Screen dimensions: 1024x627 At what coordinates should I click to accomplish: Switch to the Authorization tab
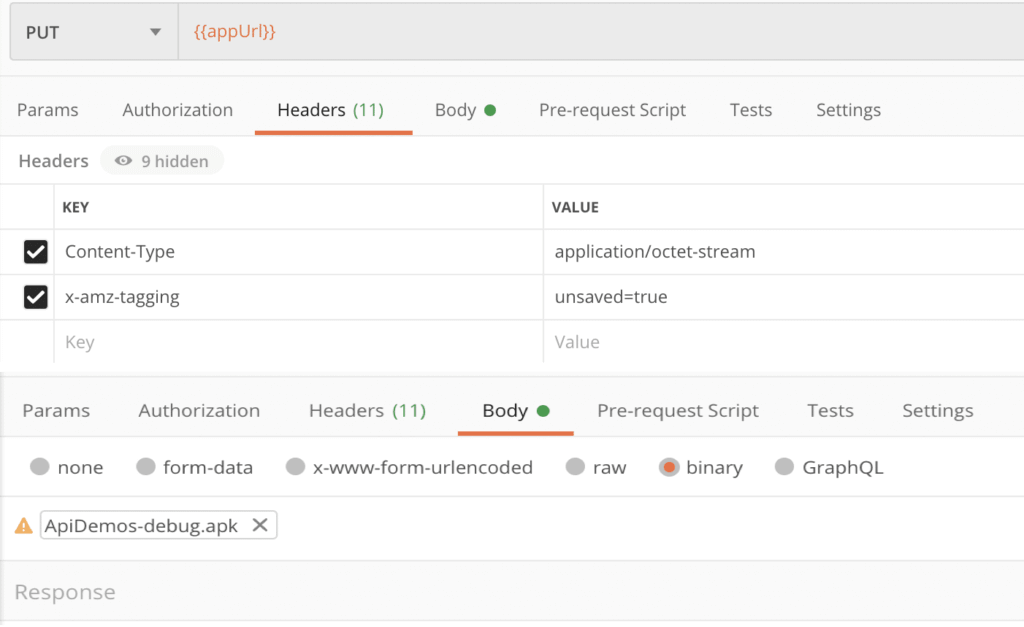tap(199, 410)
